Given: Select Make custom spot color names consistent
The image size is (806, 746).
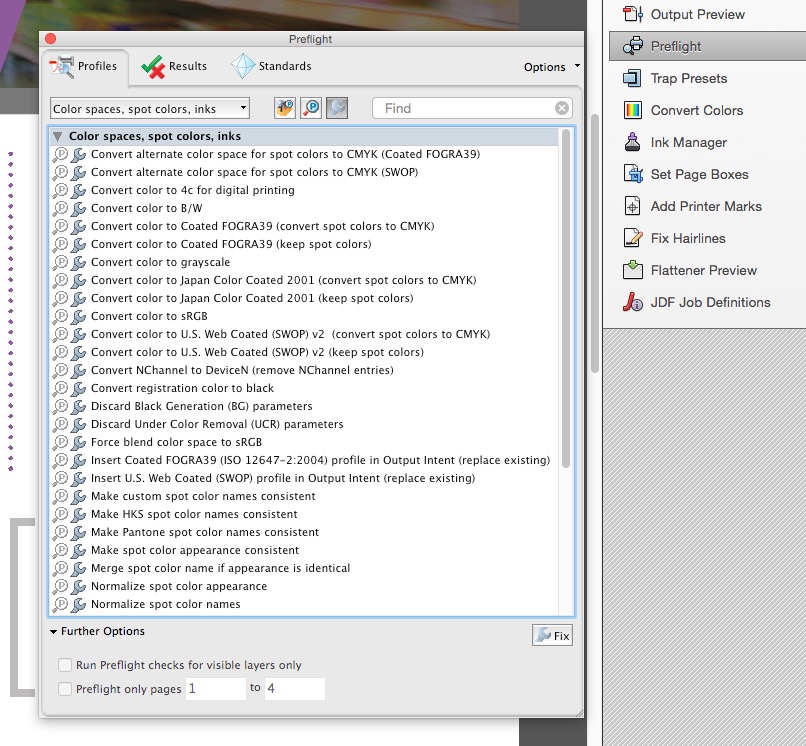Looking at the screenshot, I should 203,496.
